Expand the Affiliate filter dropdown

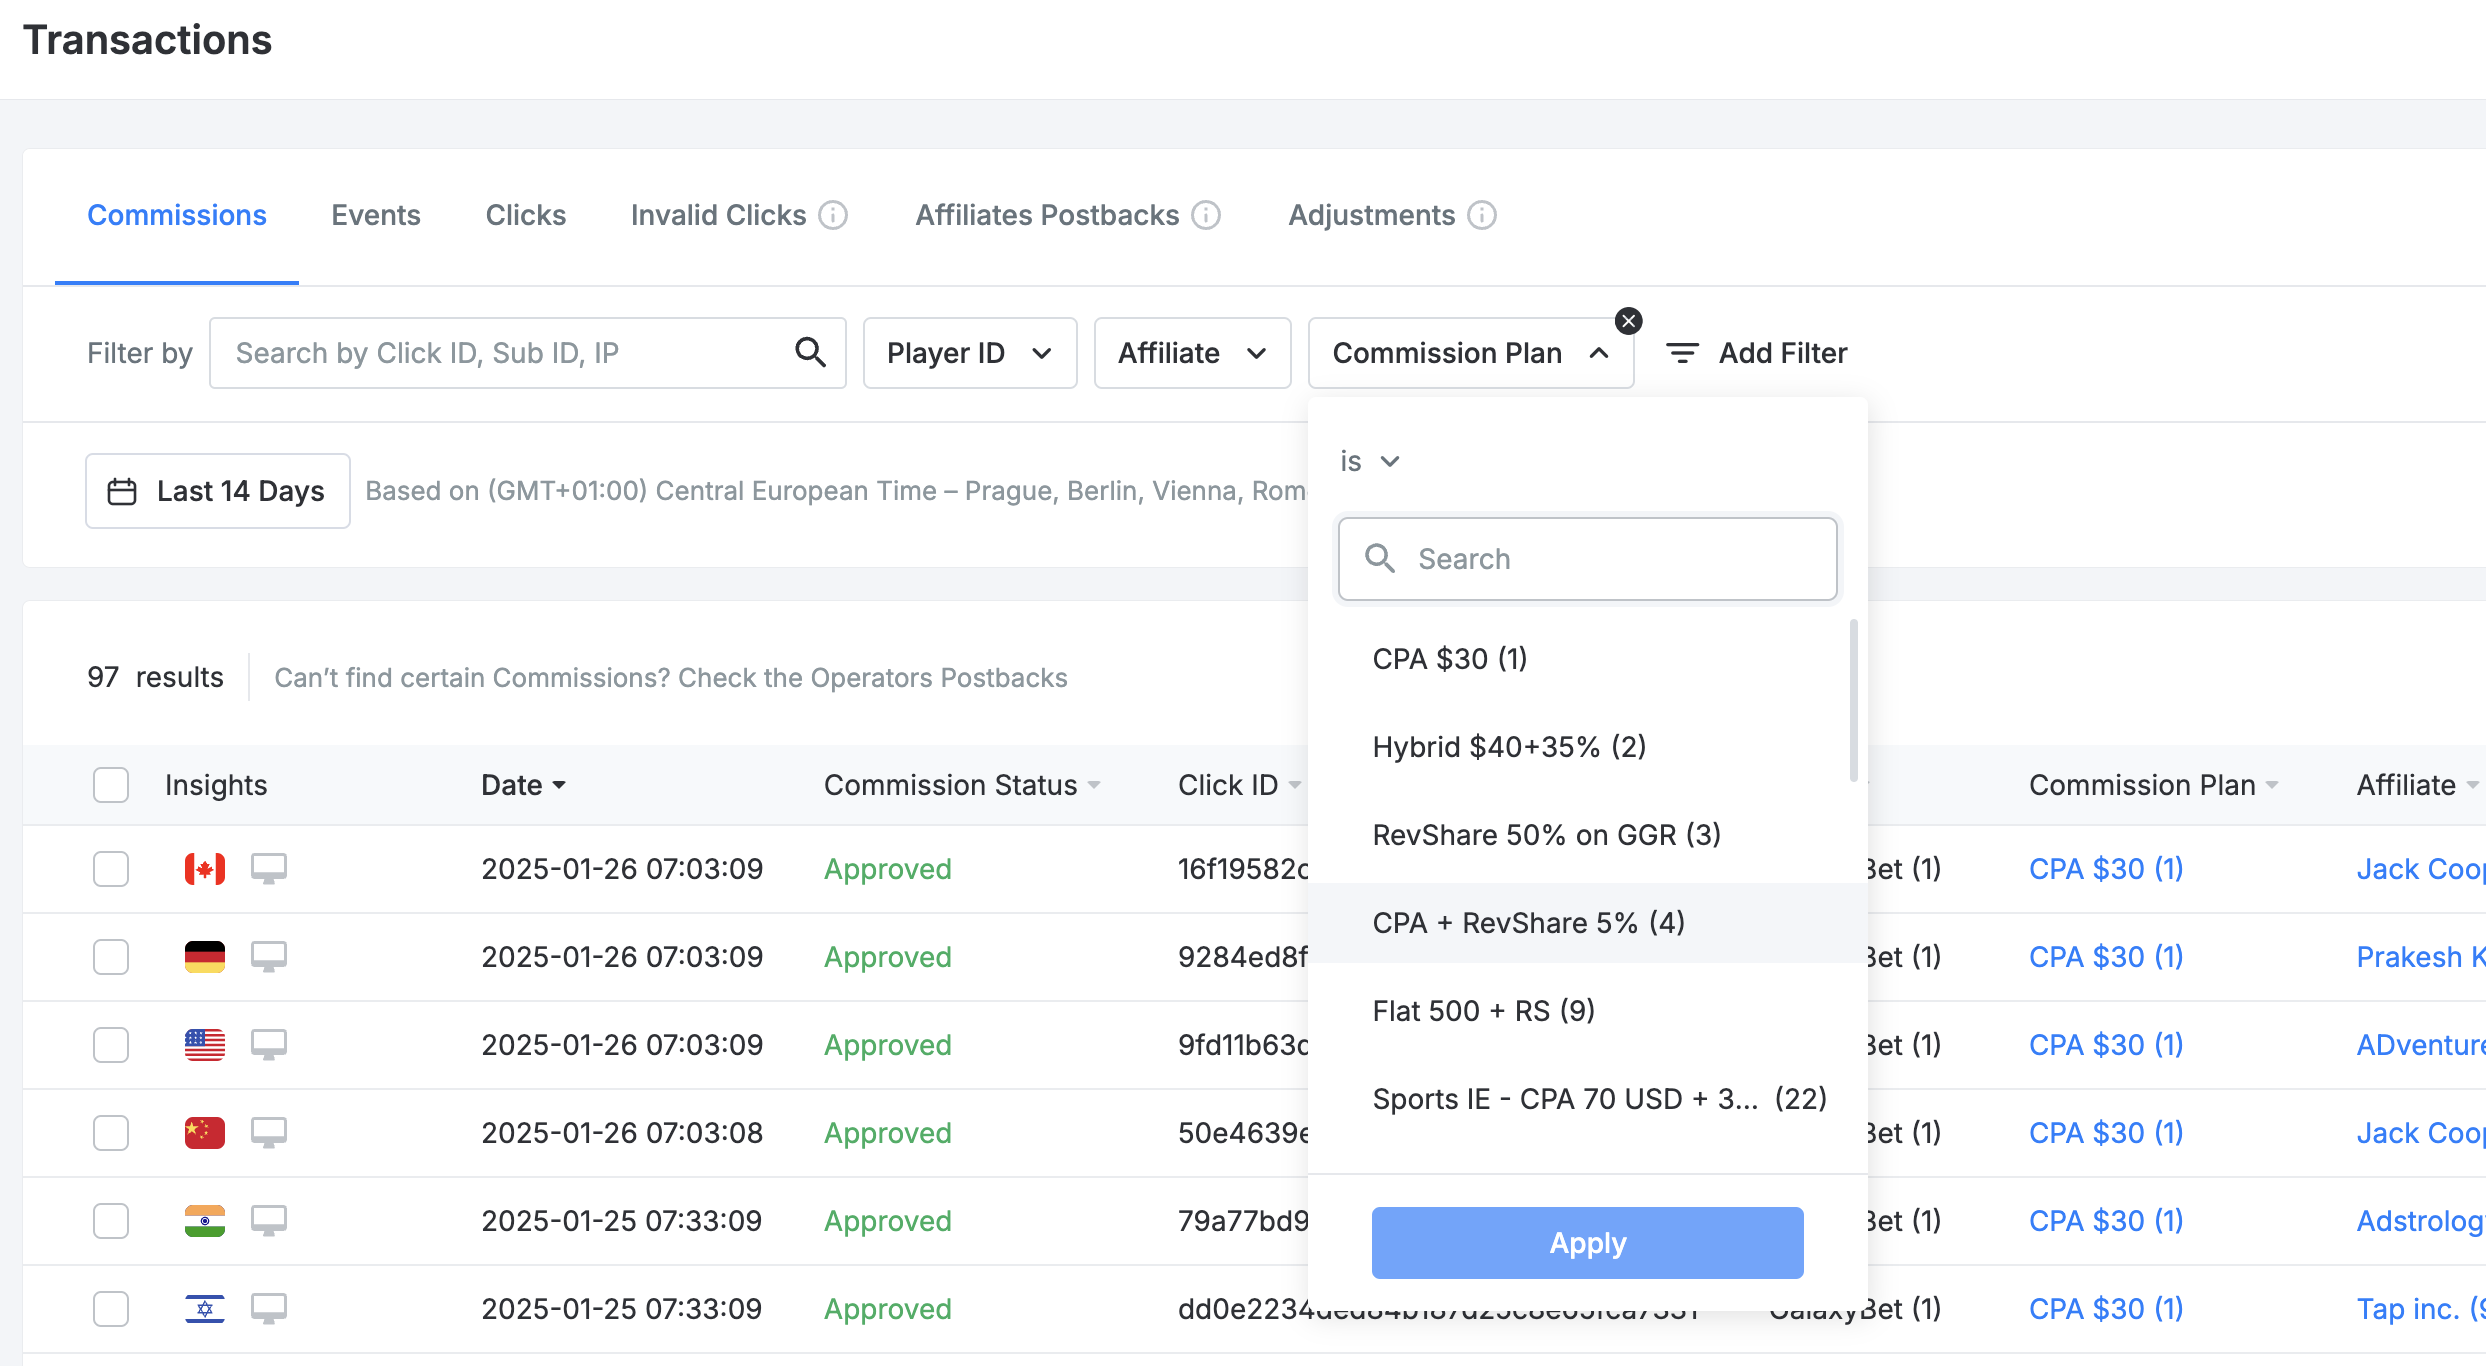pos(1192,353)
